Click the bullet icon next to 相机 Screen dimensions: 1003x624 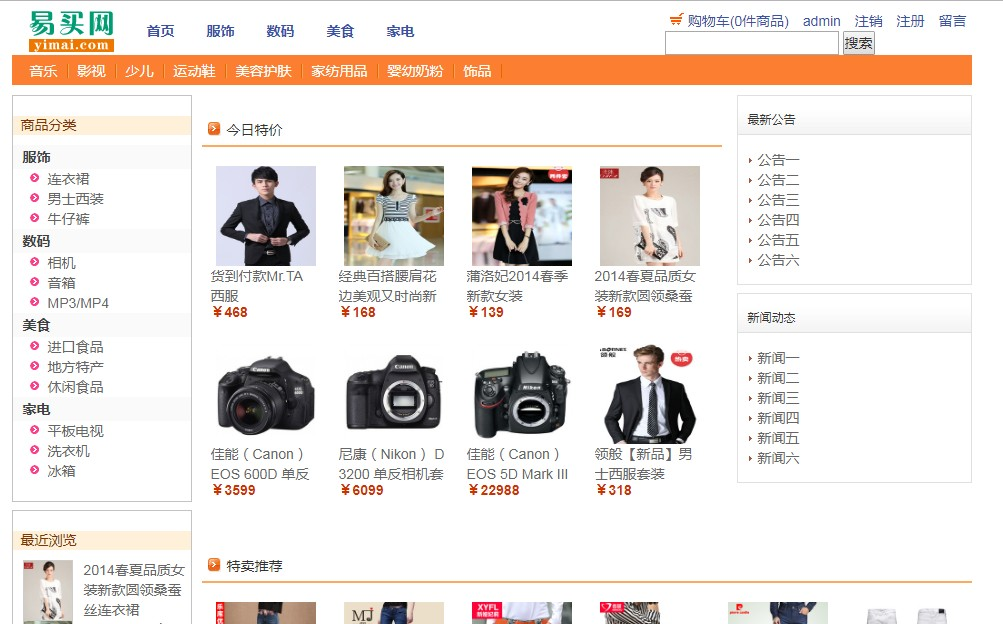[x=35, y=261]
